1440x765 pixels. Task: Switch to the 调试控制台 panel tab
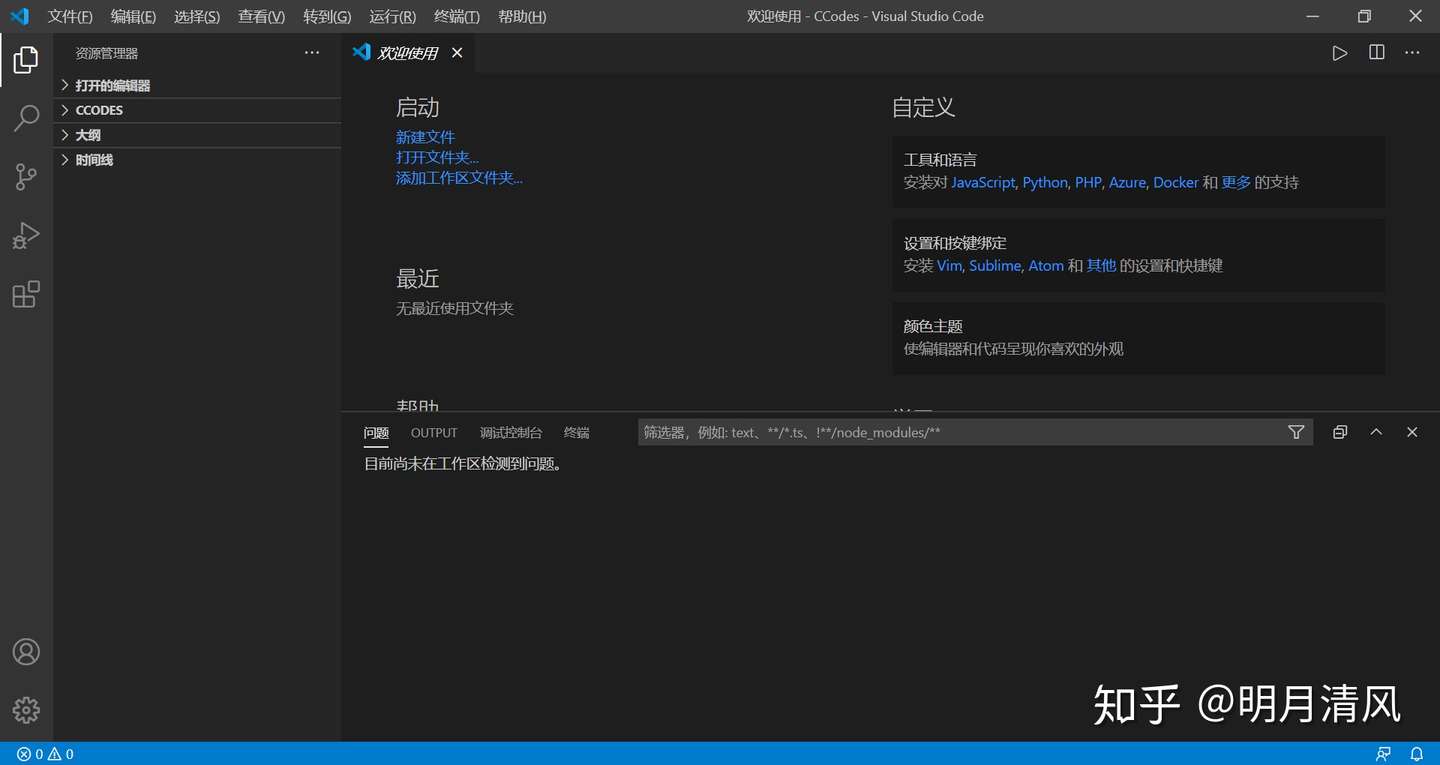[511, 433]
